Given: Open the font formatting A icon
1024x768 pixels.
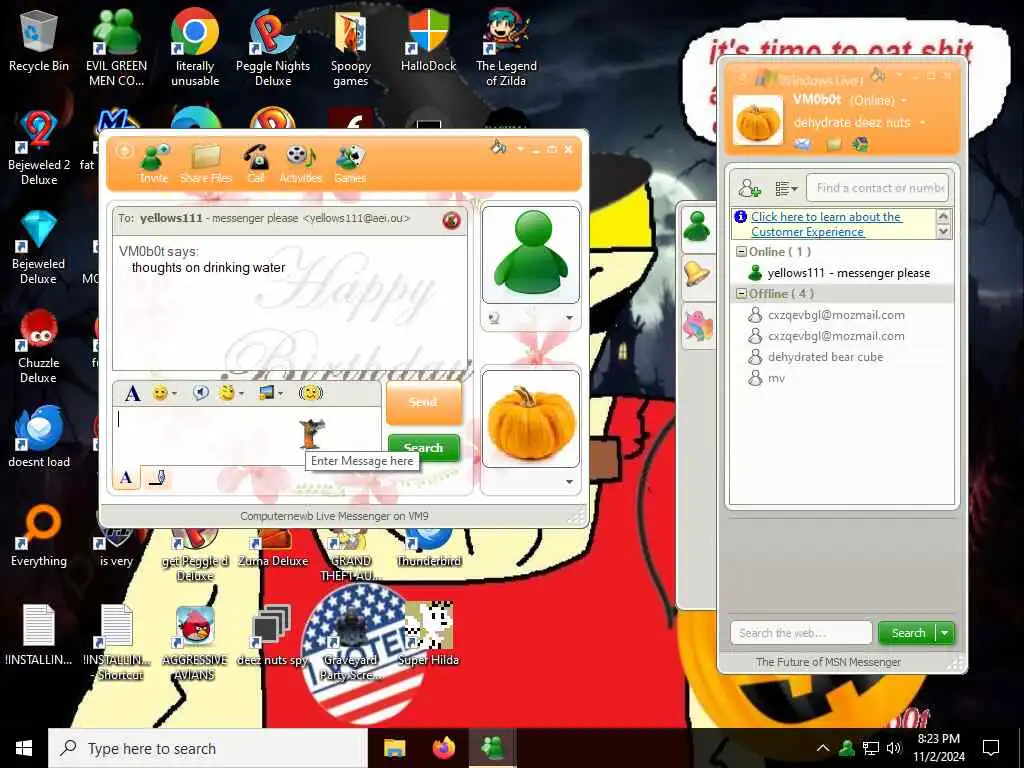Looking at the screenshot, I should click(133, 393).
